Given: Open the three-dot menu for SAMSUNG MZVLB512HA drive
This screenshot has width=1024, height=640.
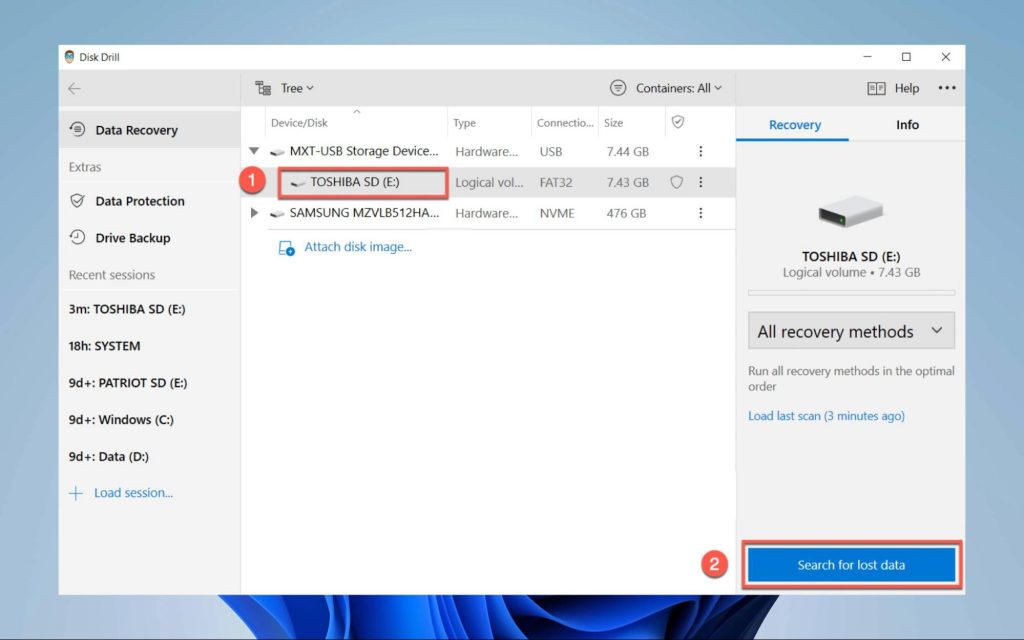Looking at the screenshot, I should pos(701,213).
